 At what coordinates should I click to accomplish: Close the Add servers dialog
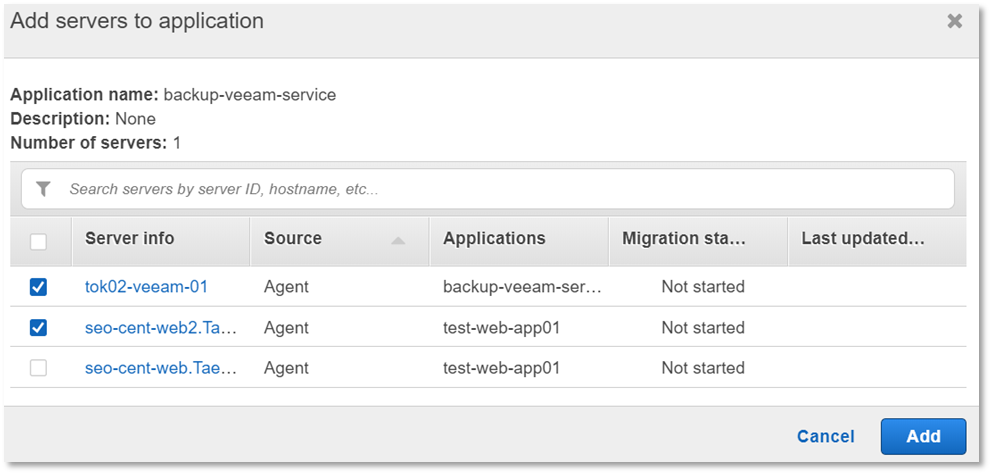pos(955,21)
